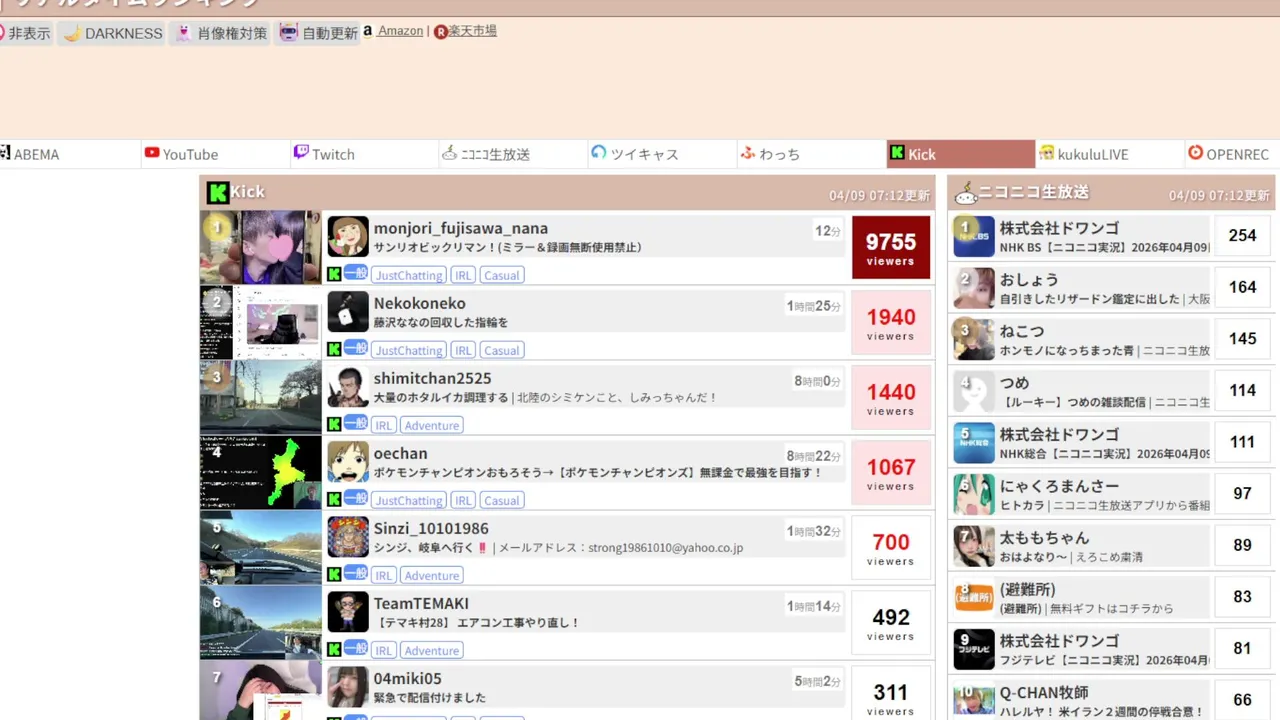Click IRL tag on Nekokoneko row

[462, 350]
